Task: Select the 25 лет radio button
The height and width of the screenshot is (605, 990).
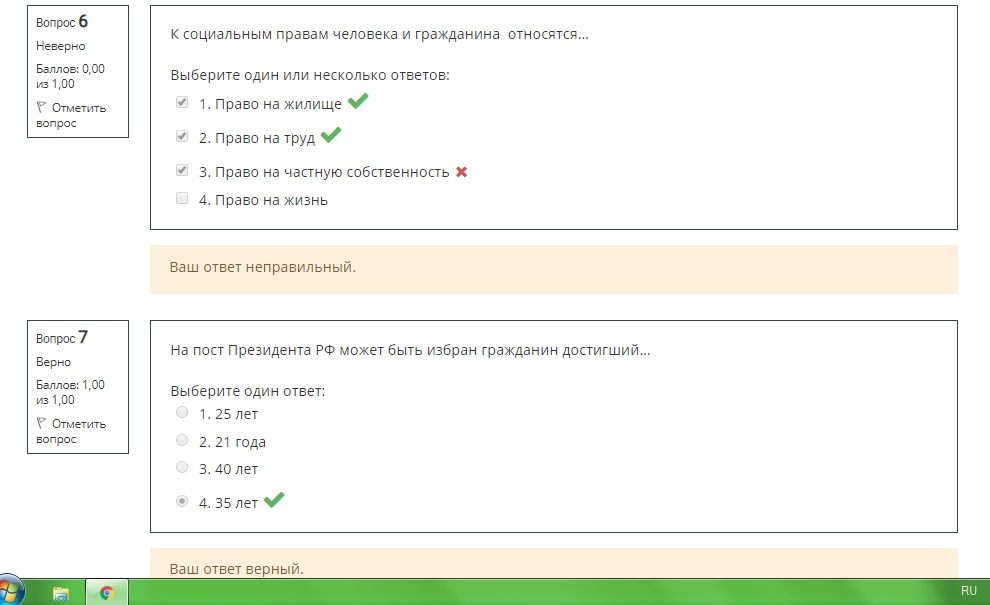Action: 182,412
